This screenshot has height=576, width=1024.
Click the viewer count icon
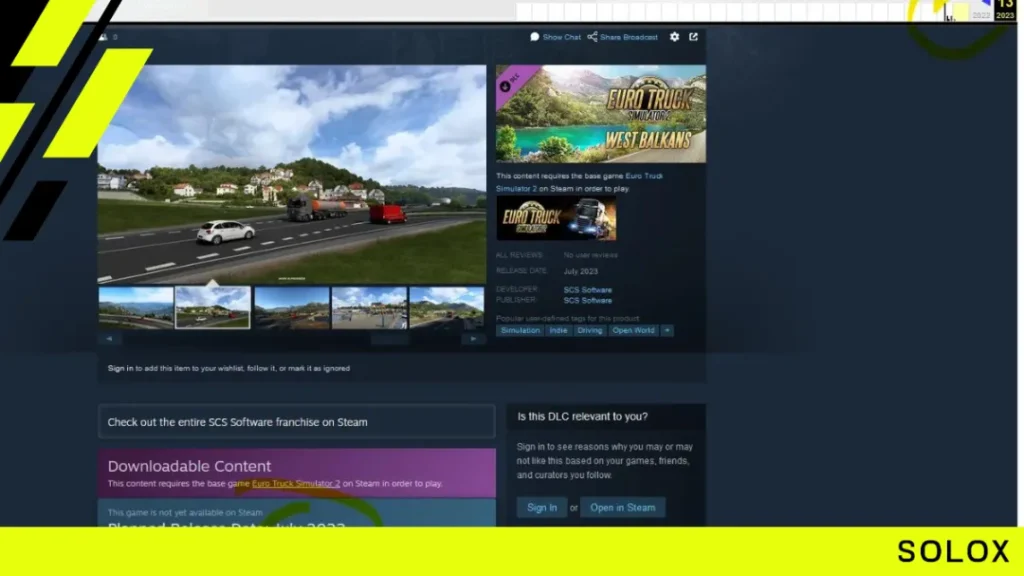tap(103, 37)
